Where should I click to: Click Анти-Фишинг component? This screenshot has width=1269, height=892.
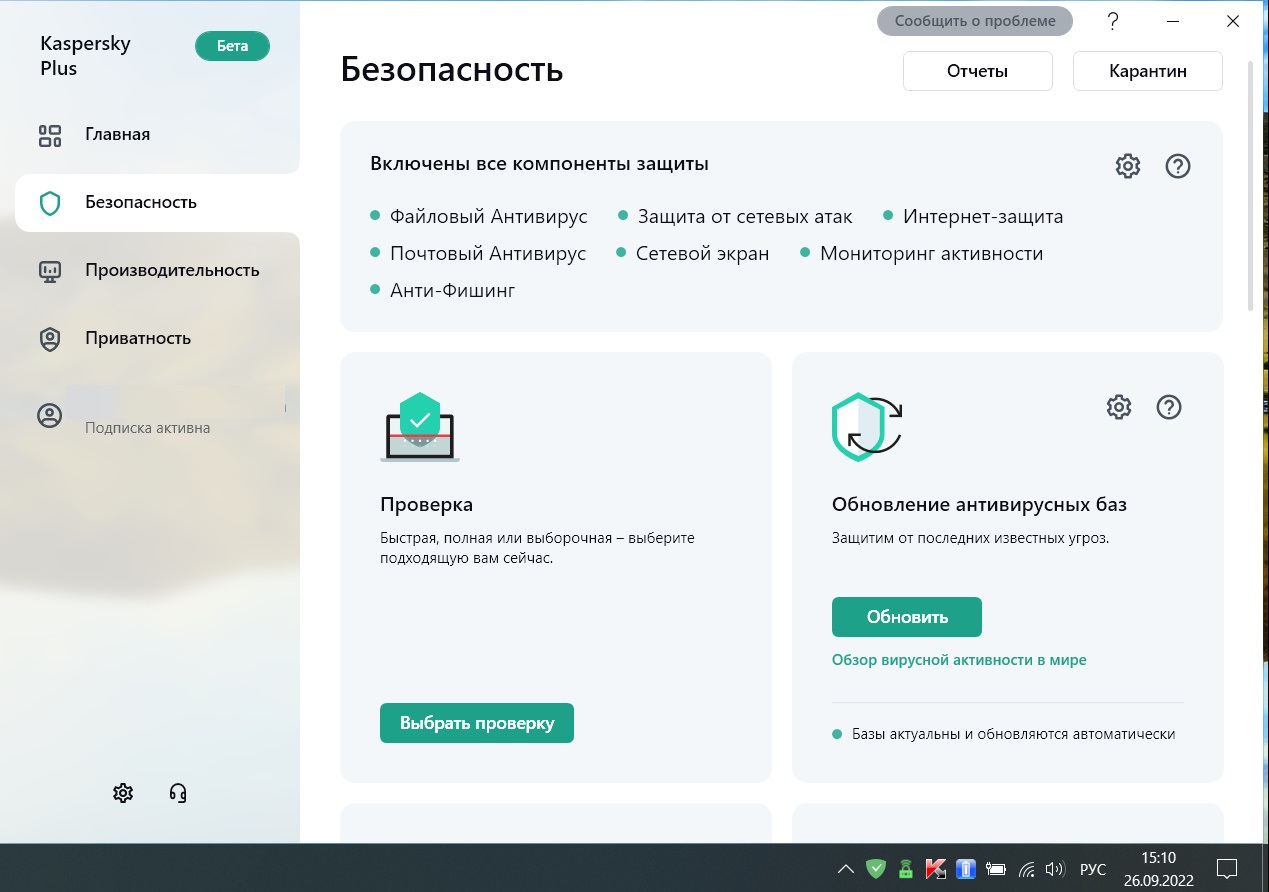[x=442, y=290]
